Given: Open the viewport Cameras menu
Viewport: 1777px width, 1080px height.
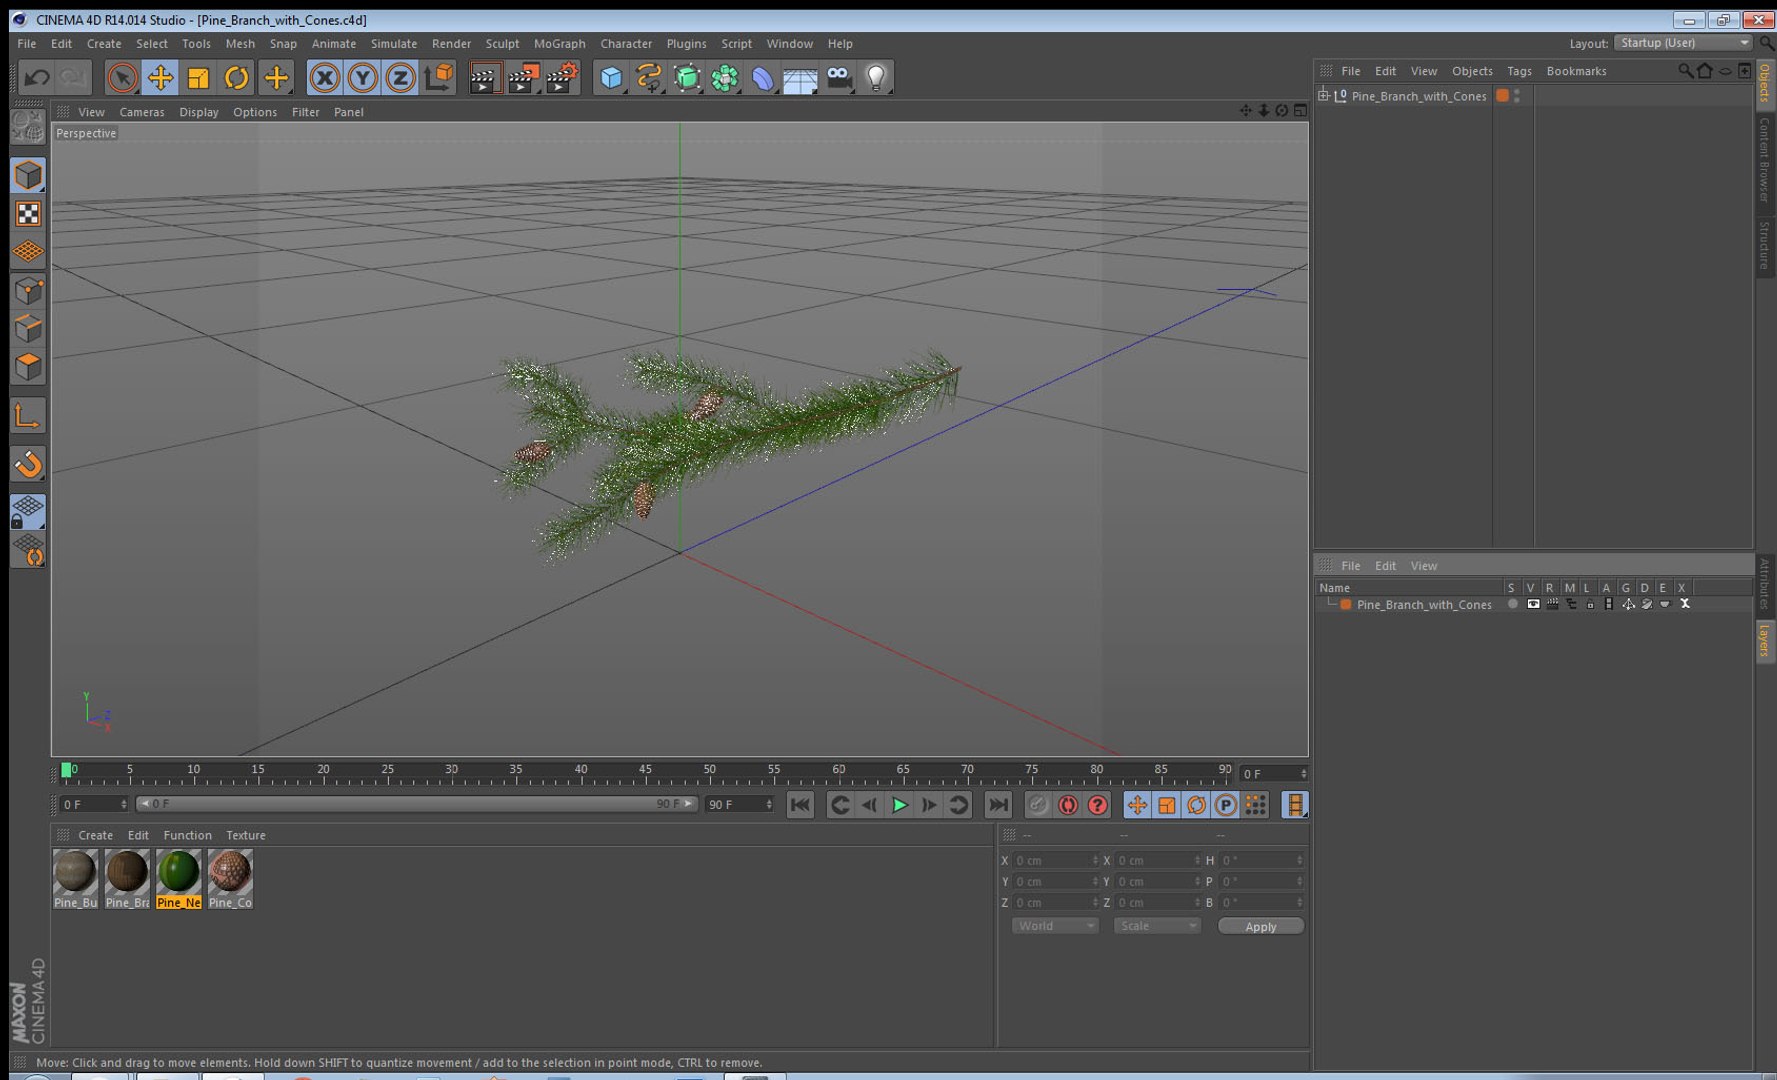Looking at the screenshot, I should tap(142, 112).
